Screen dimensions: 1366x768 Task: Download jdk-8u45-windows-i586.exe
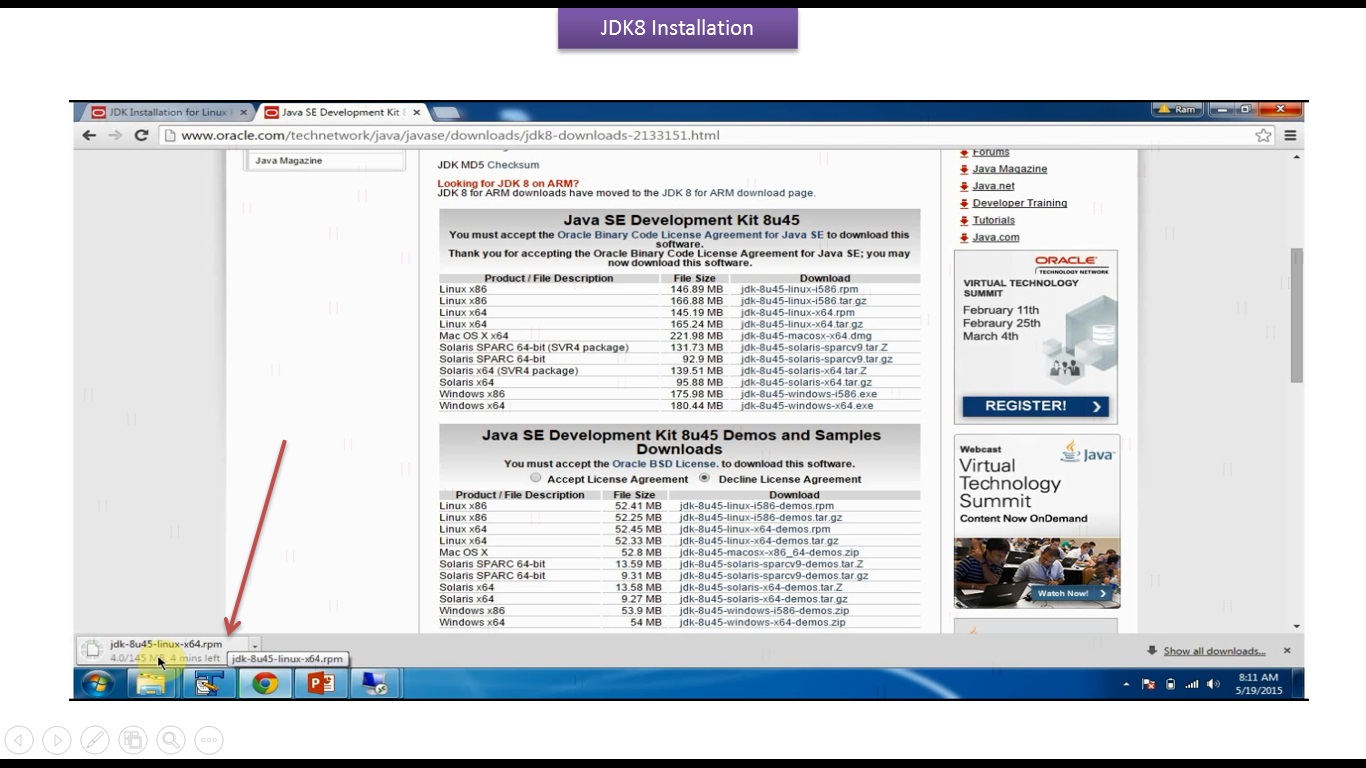pos(808,394)
